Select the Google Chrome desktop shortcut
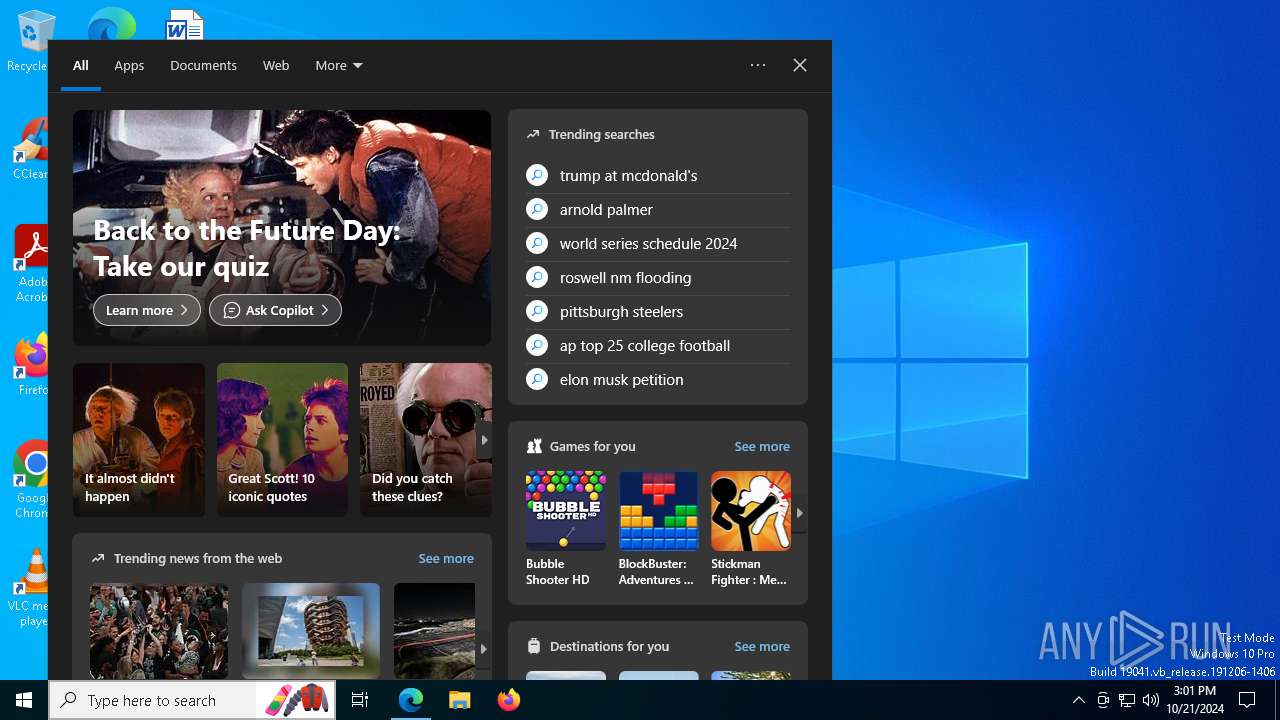The height and width of the screenshot is (720, 1280). [x=30, y=478]
